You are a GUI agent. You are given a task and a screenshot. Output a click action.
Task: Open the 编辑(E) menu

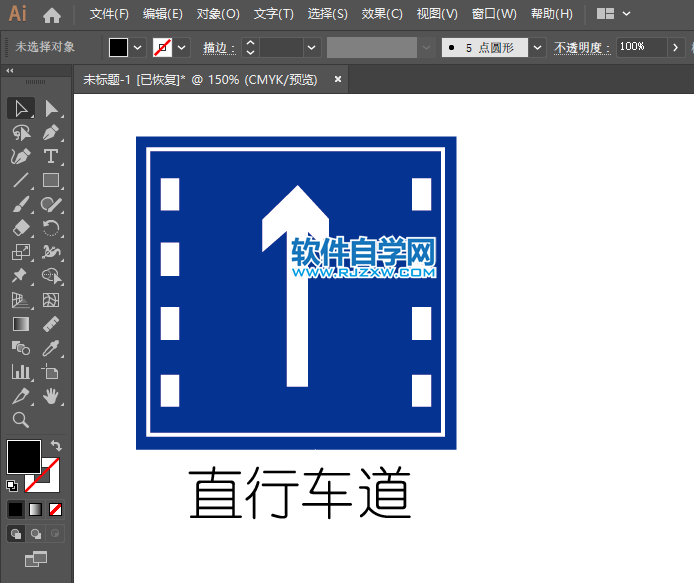pos(162,14)
